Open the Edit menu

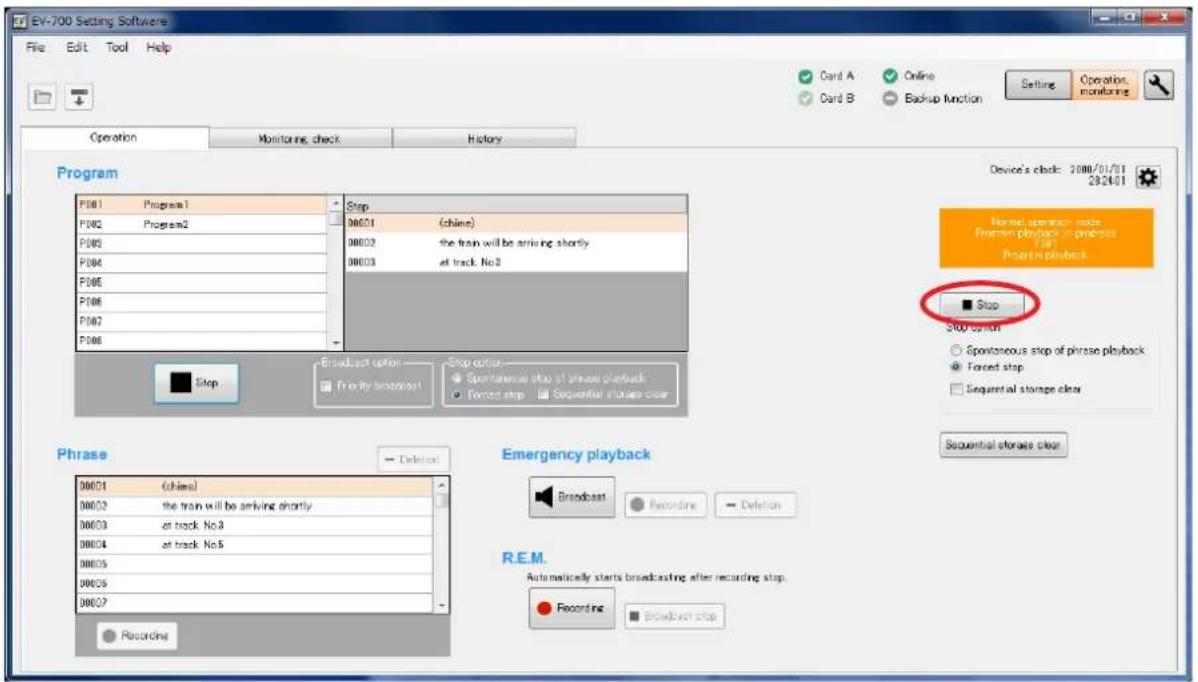76,47
